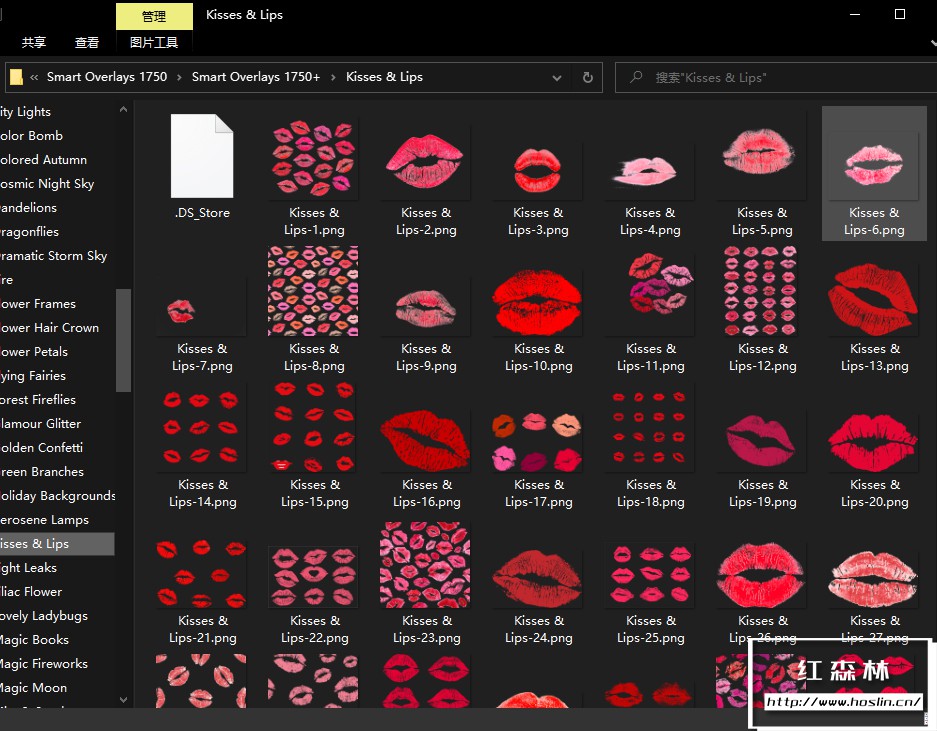Viewport: 937px width, 731px height.
Task: Open Kisses & Lips-1.png thumbnail
Action: pyautogui.click(x=314, y=156)
